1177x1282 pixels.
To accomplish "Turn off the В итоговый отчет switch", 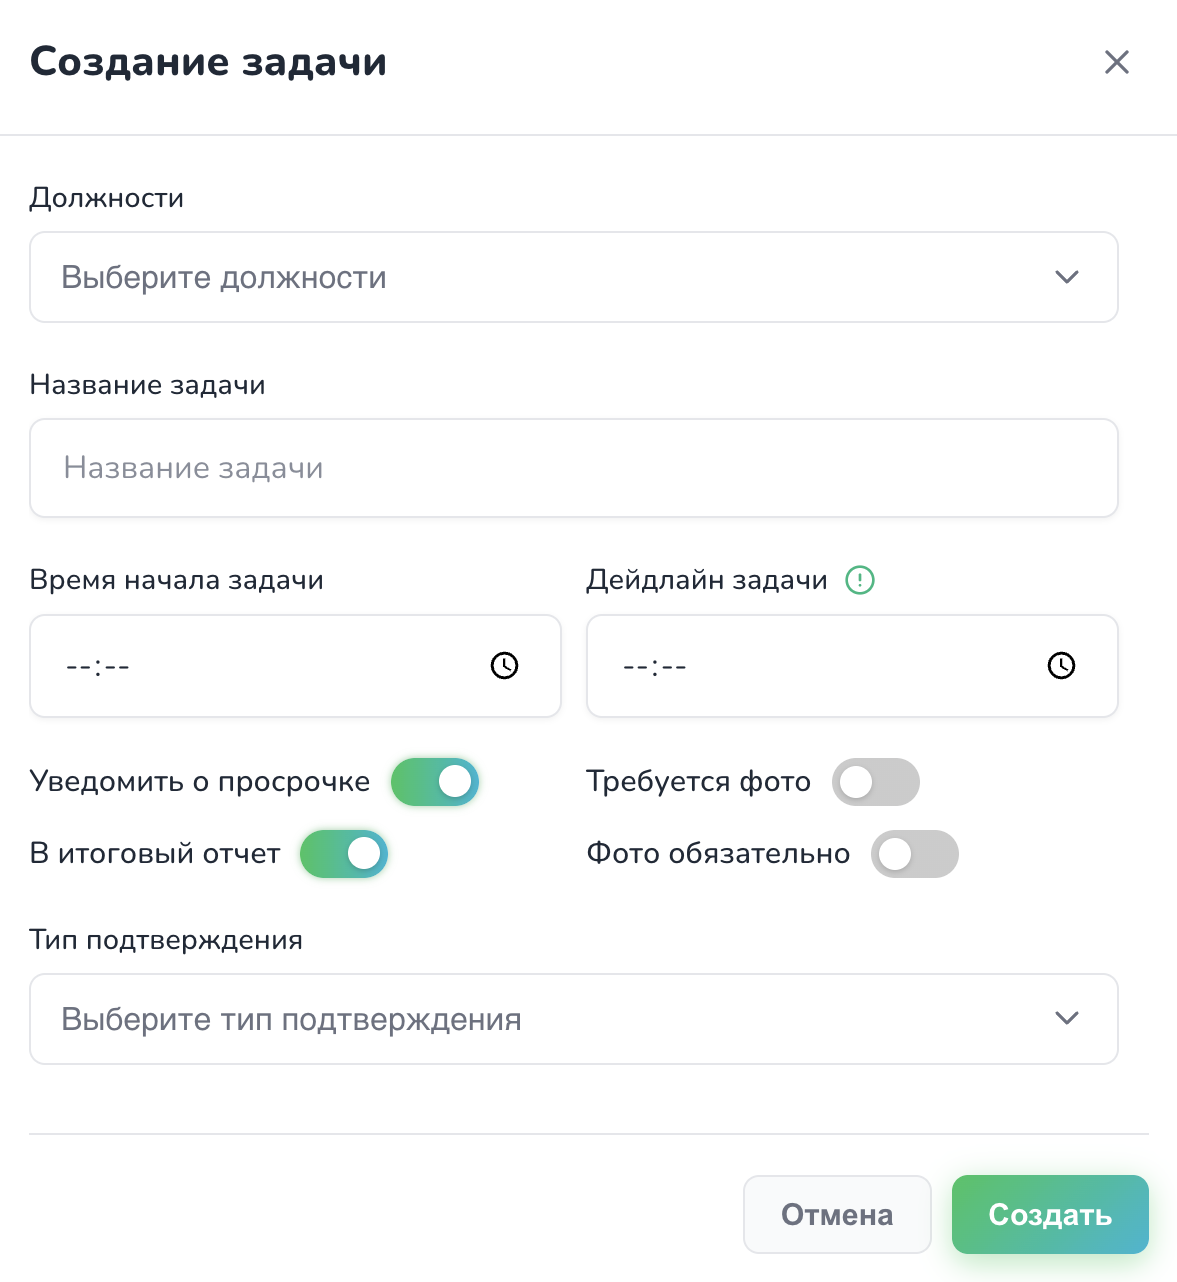I will click(x=344, y=854).
